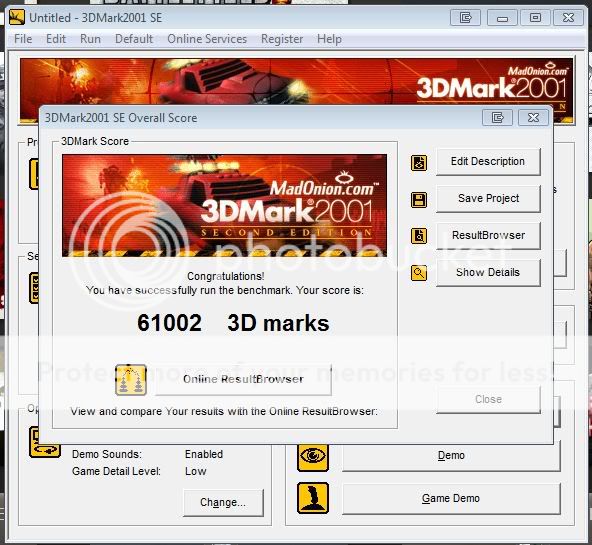Maximize the 3DMark2001 SE main window
This screenshot has height=545, width=592.
pos(535,18)
